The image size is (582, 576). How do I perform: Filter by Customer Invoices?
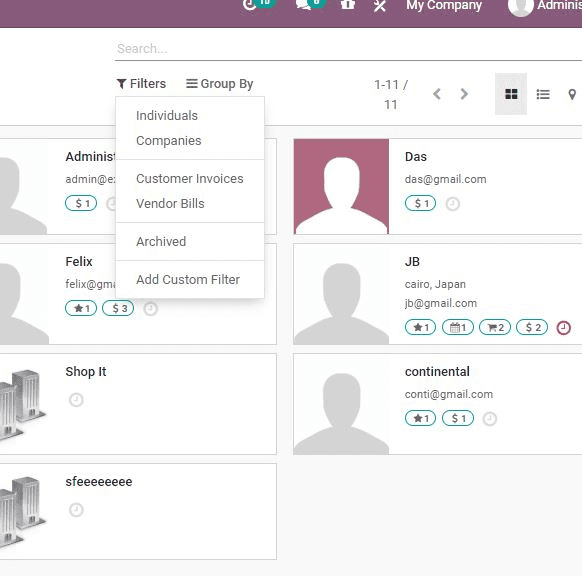pos(190,179)
